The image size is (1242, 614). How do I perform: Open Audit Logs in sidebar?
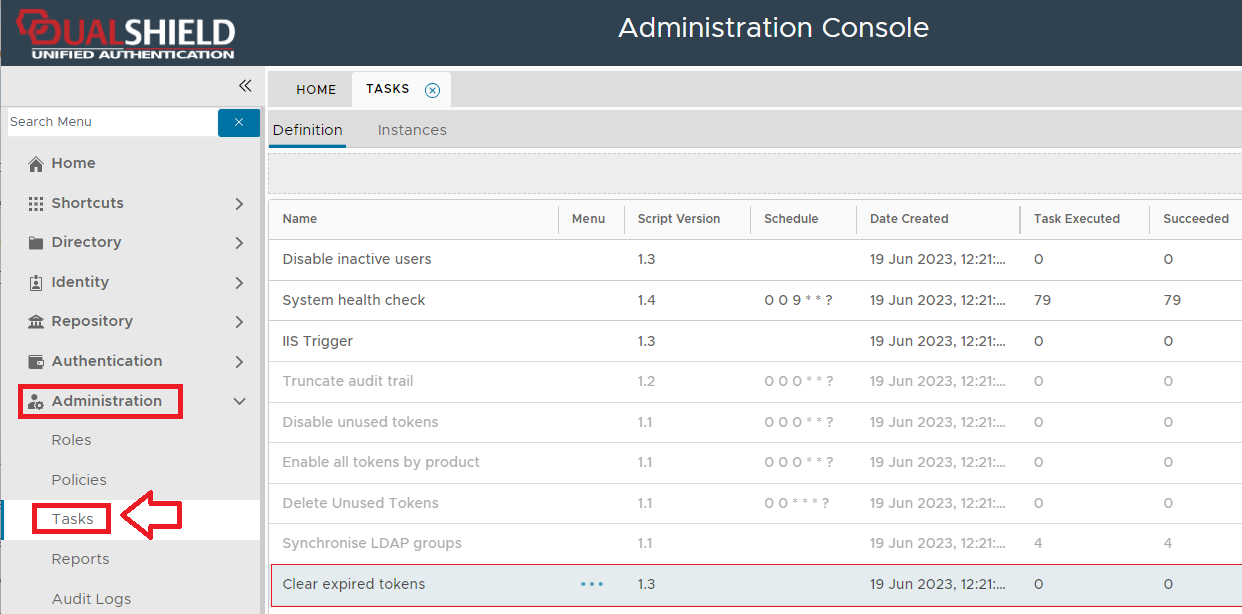tap(91, 599)
